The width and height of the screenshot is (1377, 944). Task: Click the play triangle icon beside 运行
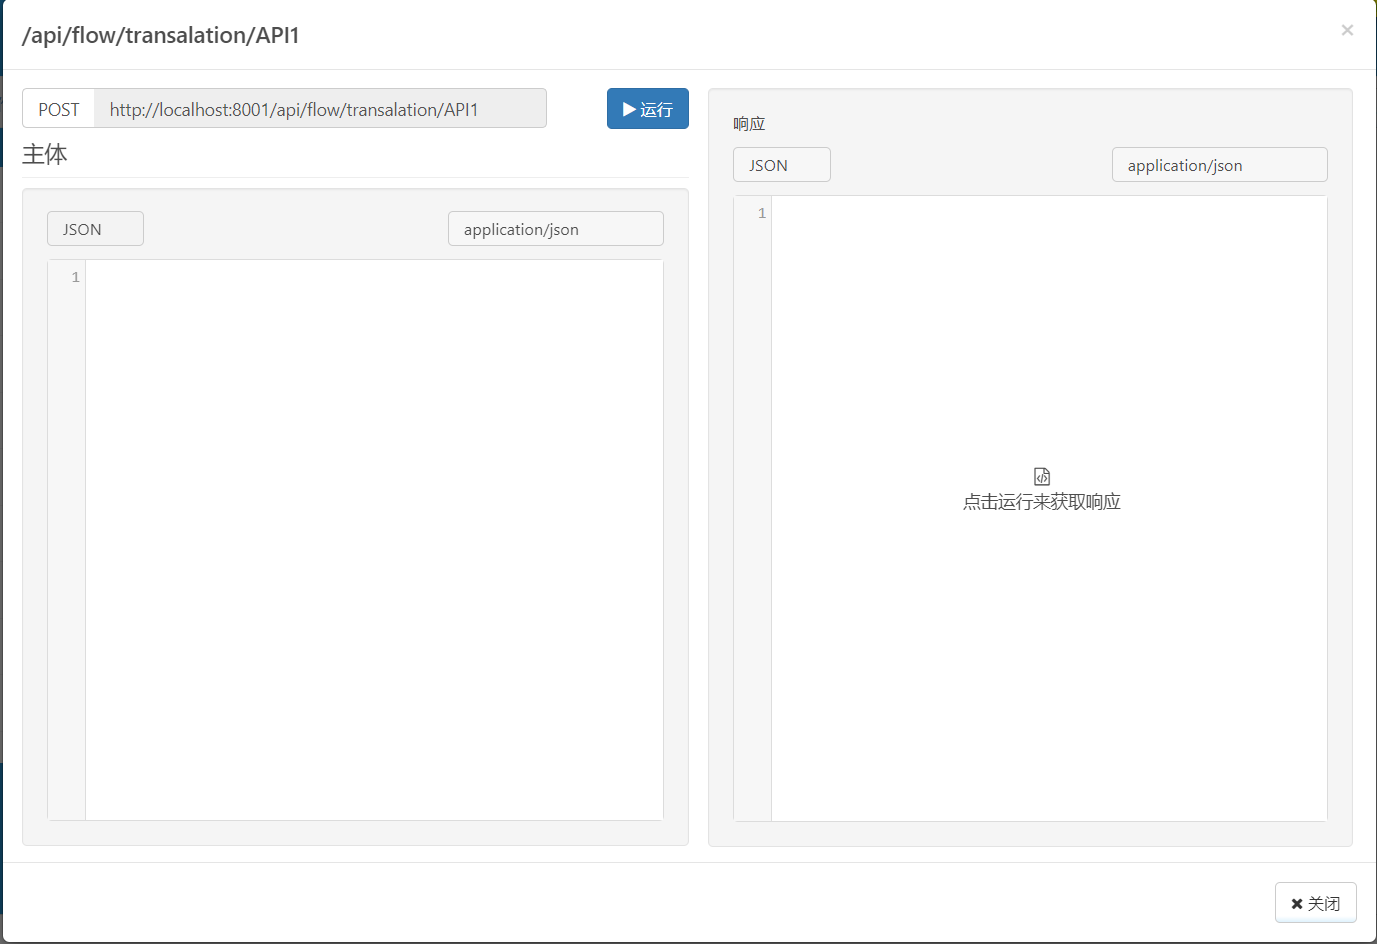coord(629,109)
